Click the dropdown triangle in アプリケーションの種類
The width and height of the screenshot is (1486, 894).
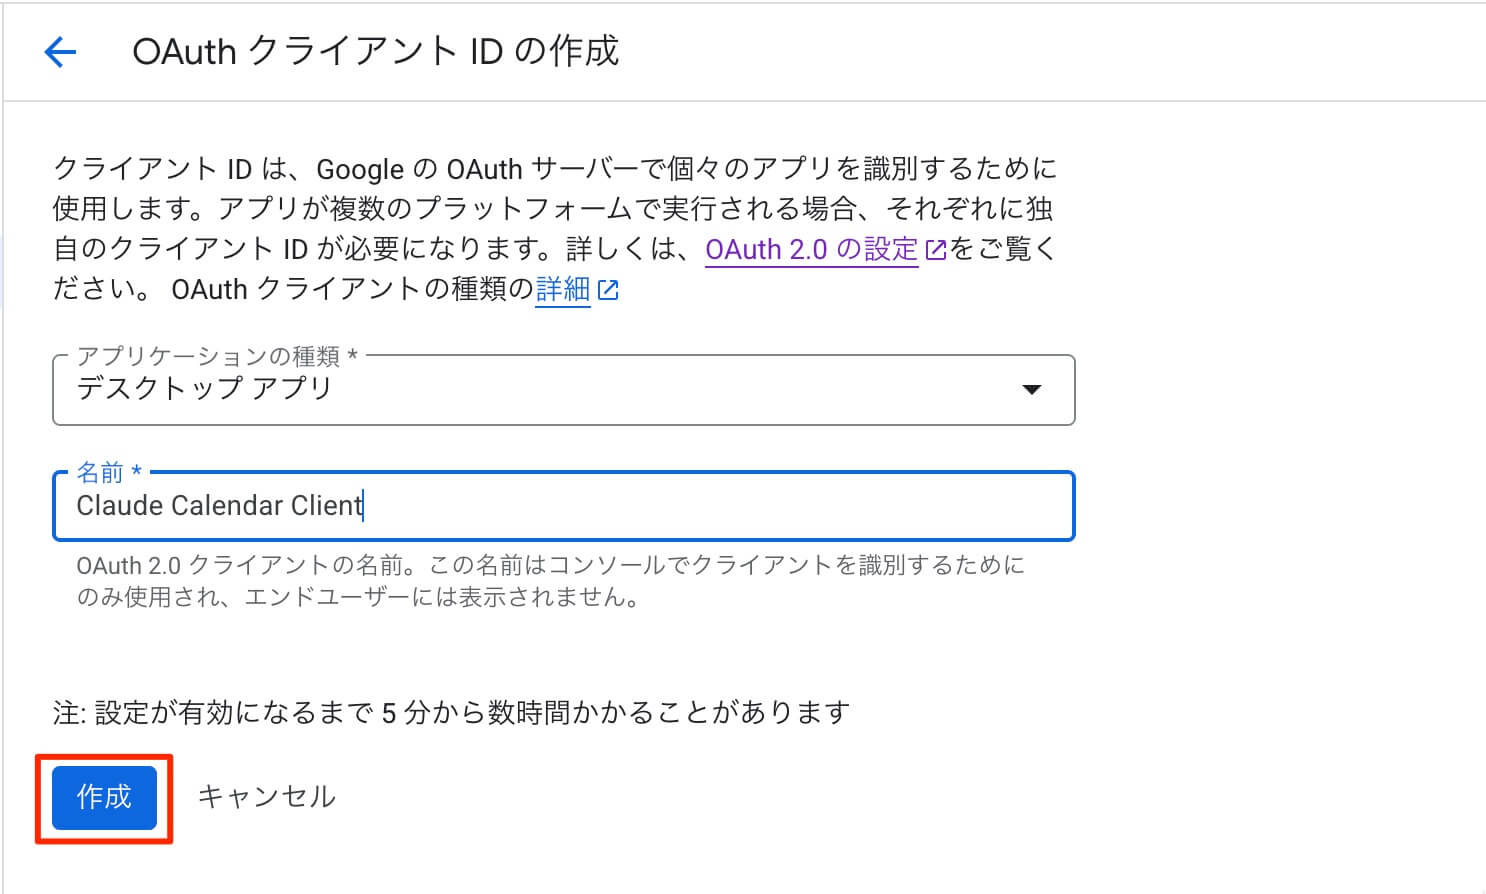(1032, 389)
